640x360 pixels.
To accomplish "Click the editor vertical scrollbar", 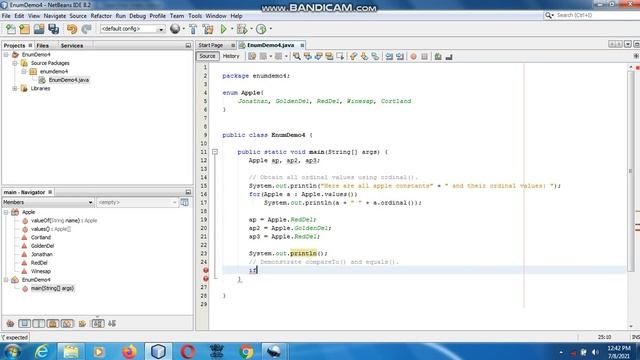I will click(631, 171).
